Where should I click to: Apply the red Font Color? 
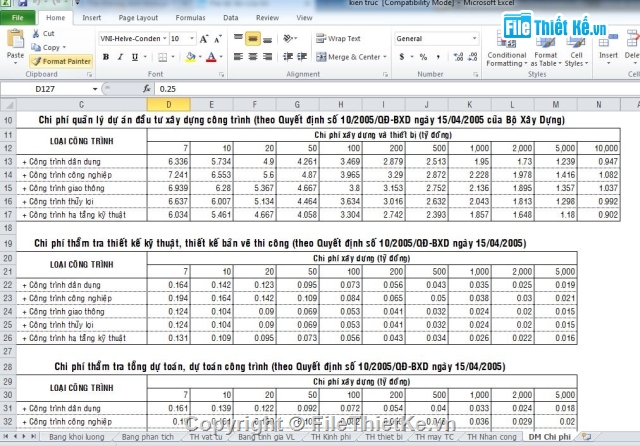(x=211, y=57)
